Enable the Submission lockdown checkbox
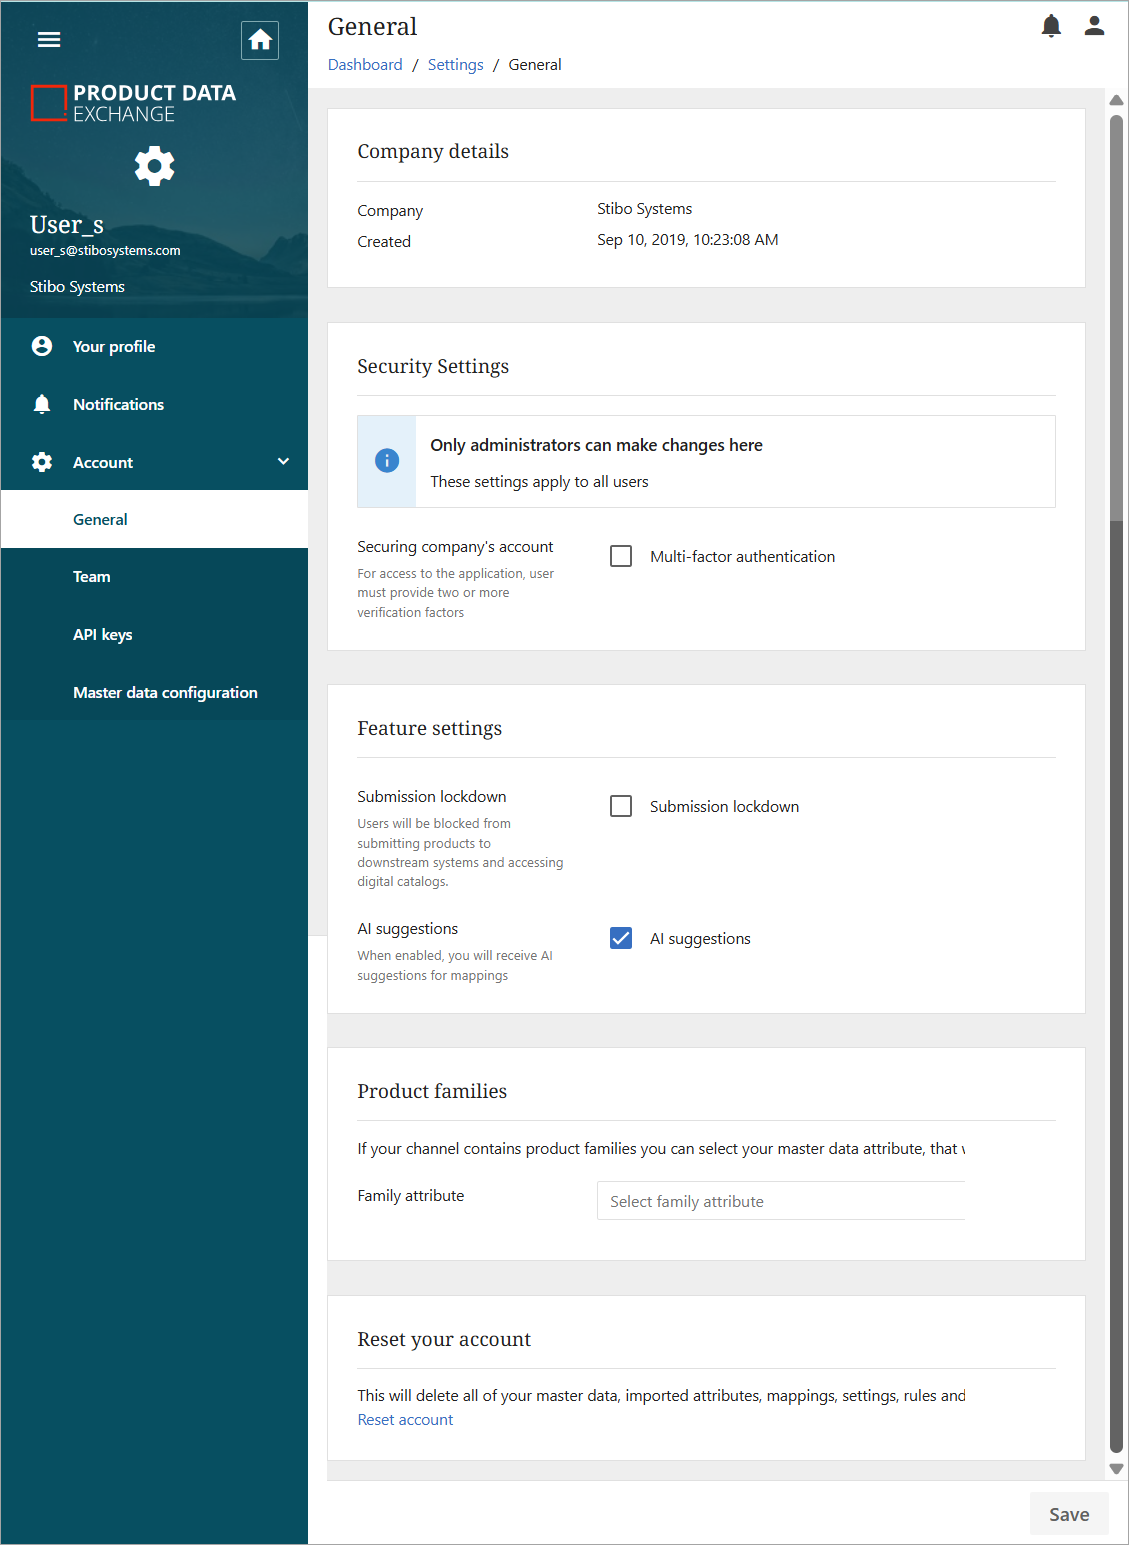The width and height of the screenshot is (1129, 1545). point(621,806)
